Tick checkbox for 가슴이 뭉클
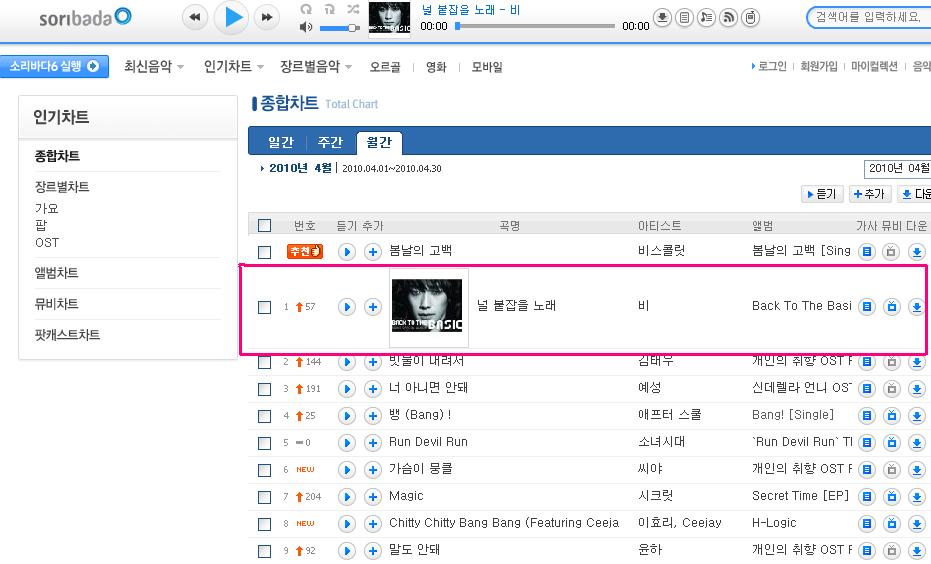 point(265,470)
